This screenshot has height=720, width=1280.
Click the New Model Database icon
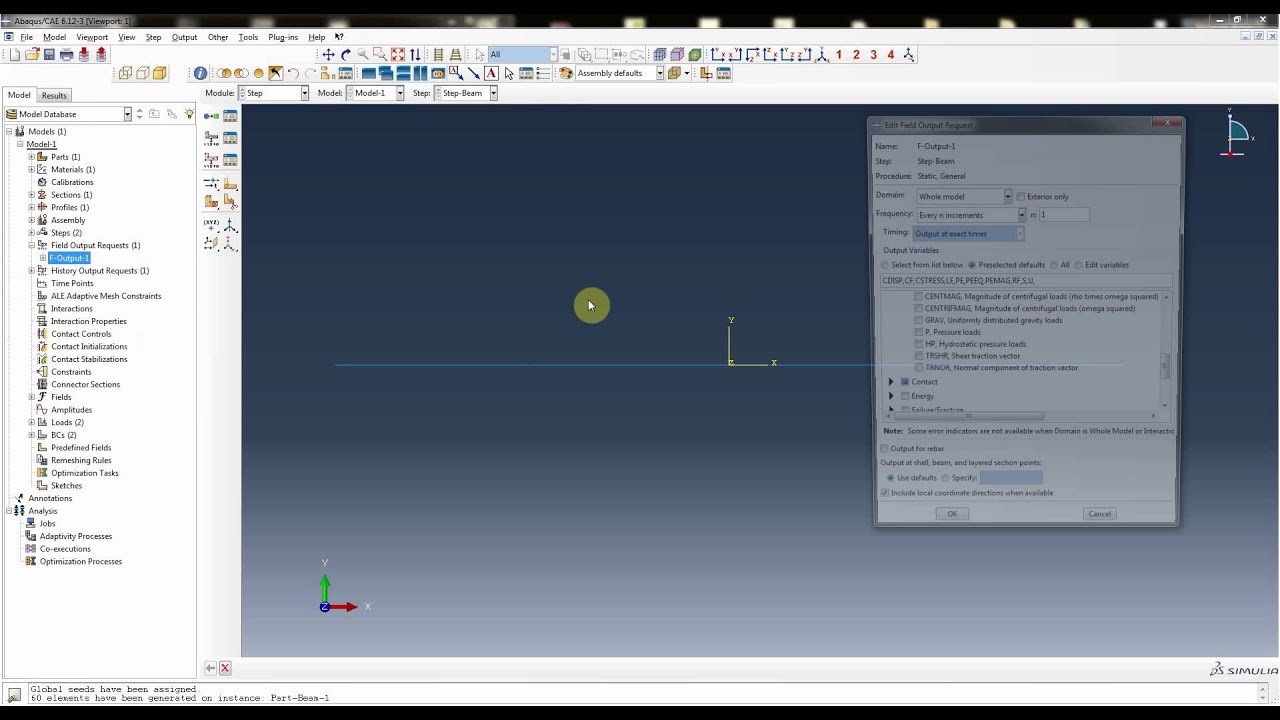pyautogui.click(x=15, y=55)
